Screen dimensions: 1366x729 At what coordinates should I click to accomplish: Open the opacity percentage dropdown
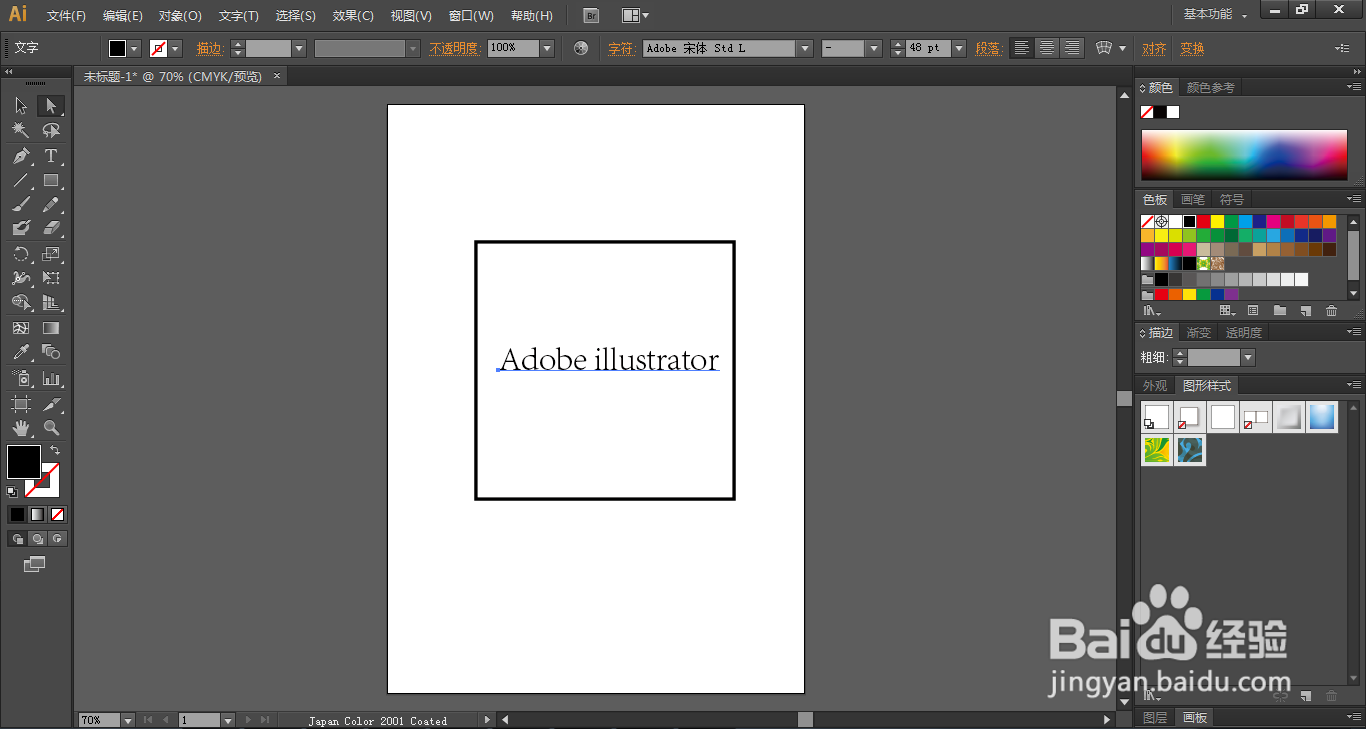pyautogui.click(x=547, y=48)
